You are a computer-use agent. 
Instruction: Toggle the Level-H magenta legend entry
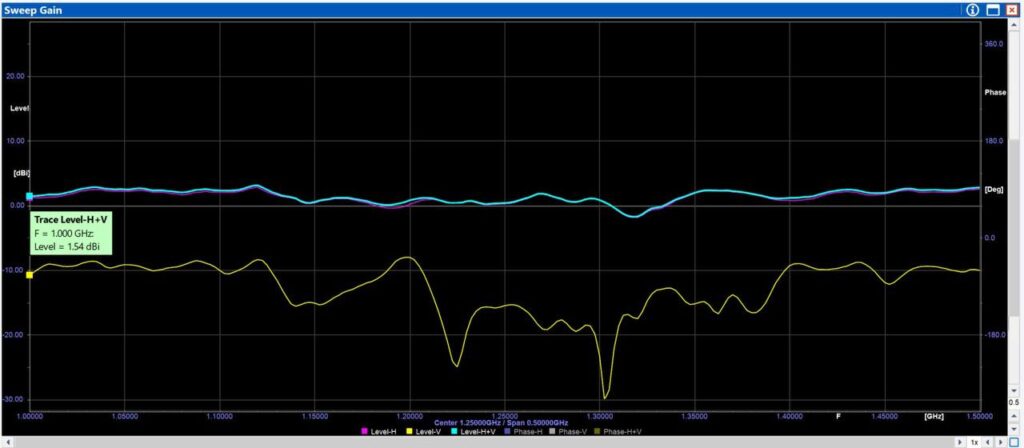(379, 432)
